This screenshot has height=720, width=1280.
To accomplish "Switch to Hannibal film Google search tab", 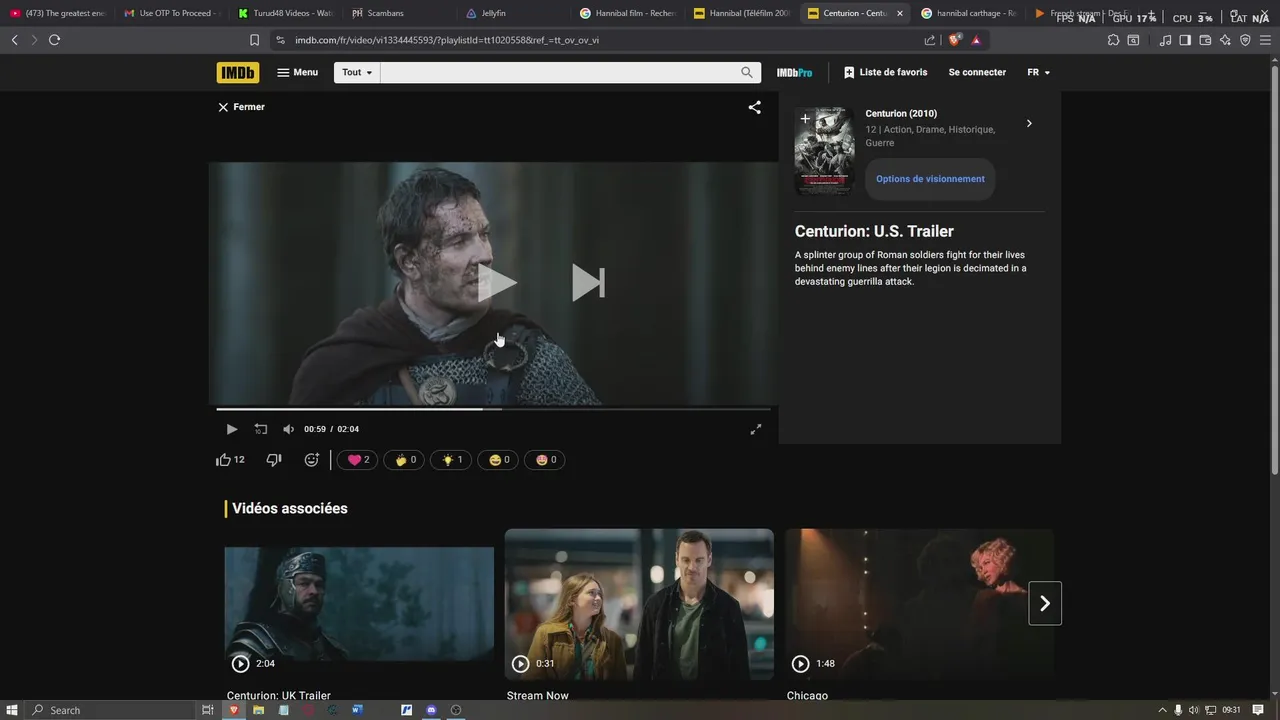I will [x=628, y=13].
